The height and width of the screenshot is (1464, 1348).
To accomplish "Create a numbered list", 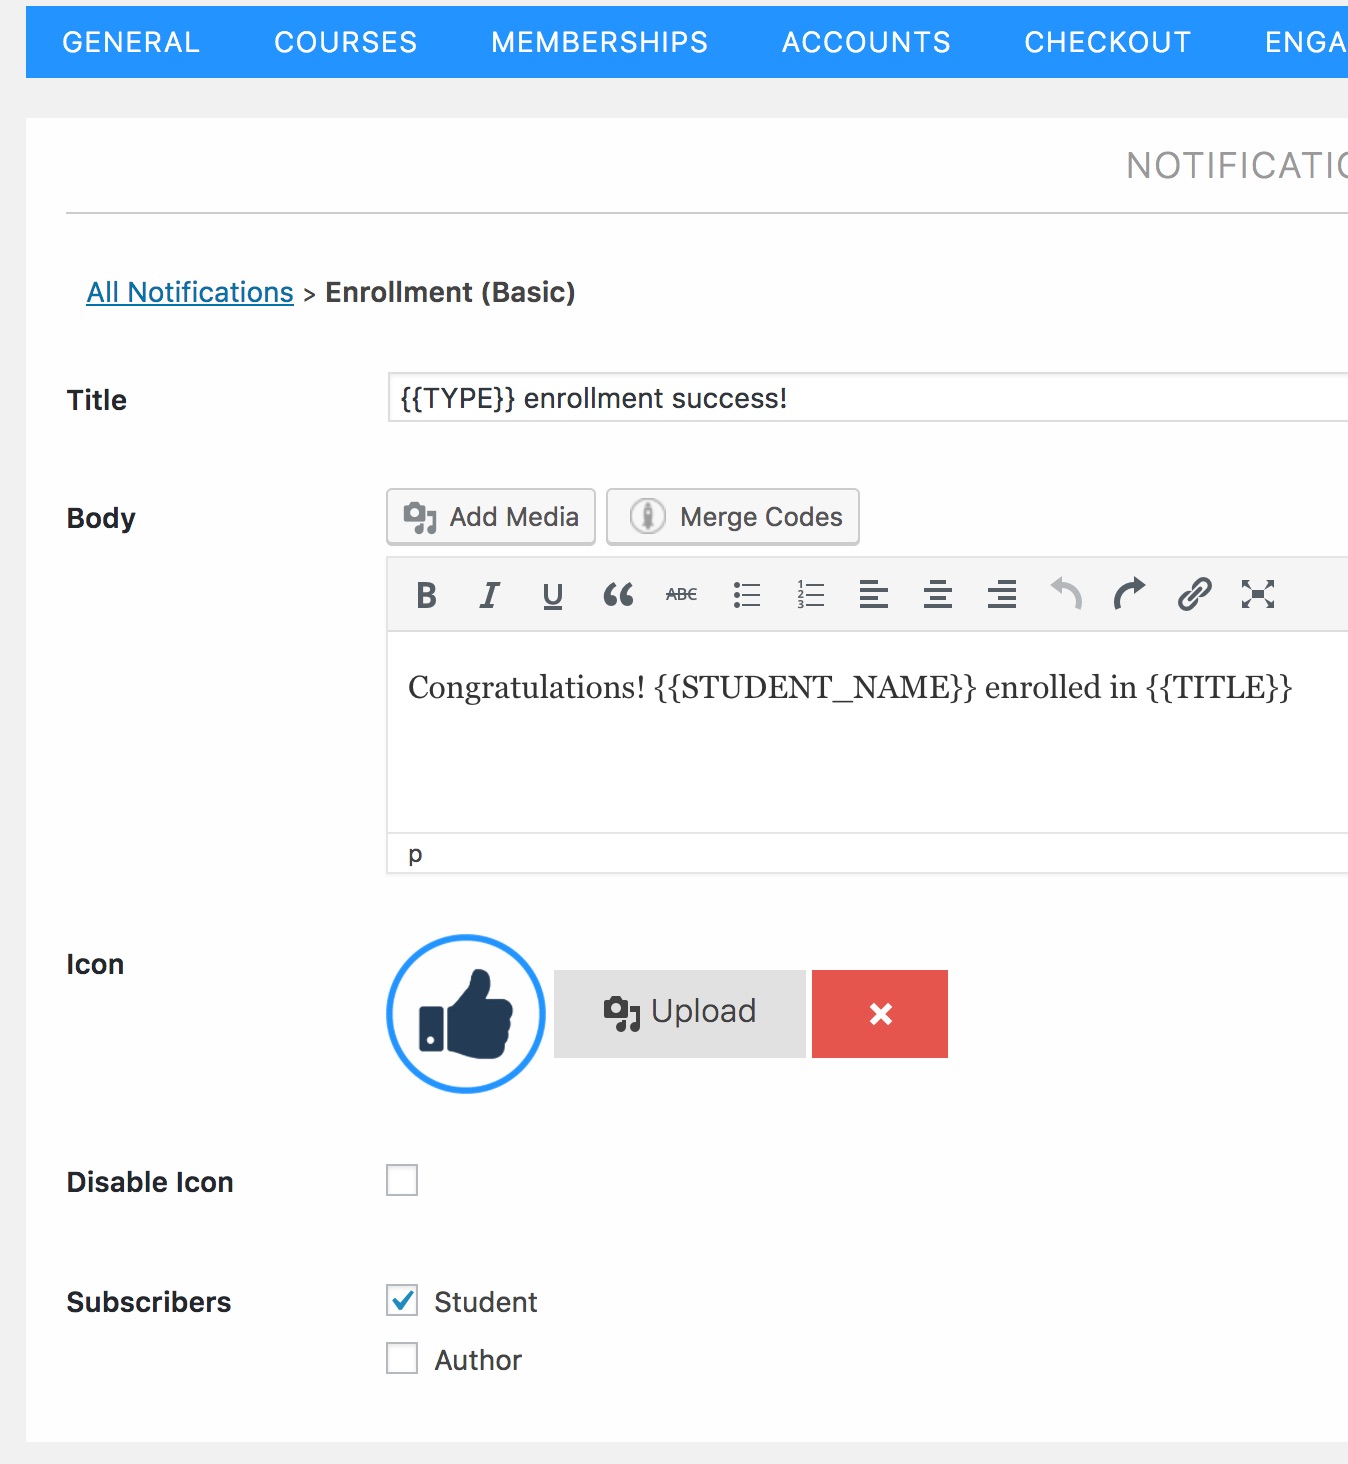I will point(810,594).
